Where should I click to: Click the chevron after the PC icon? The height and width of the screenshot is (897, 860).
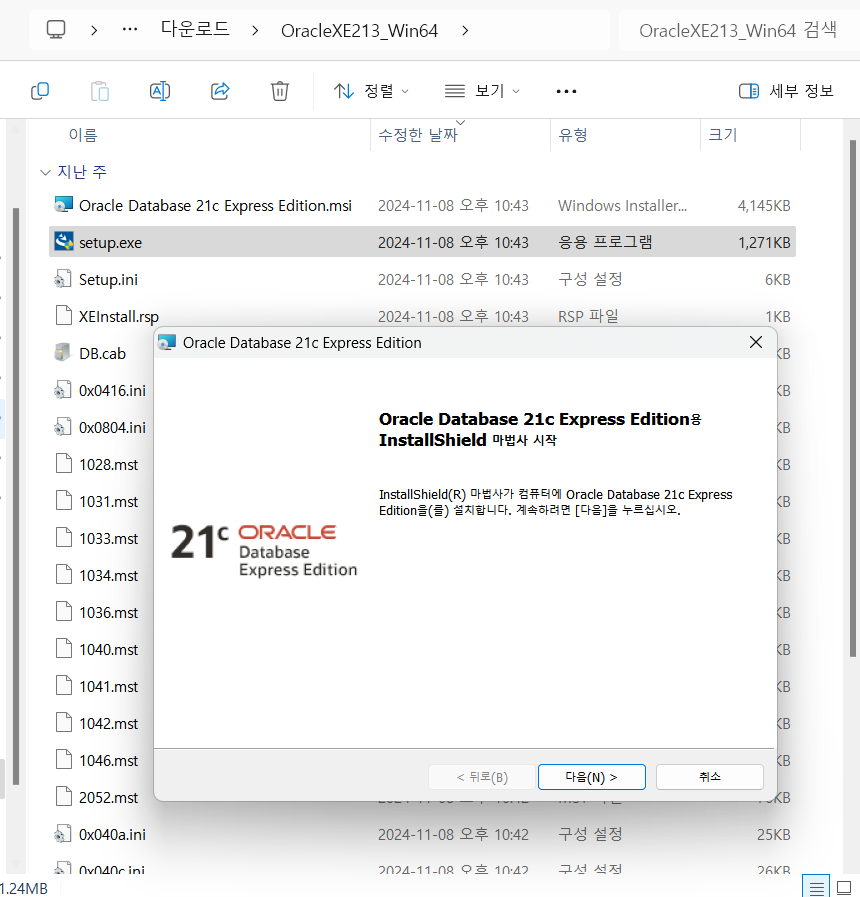(x=94, y=30)
